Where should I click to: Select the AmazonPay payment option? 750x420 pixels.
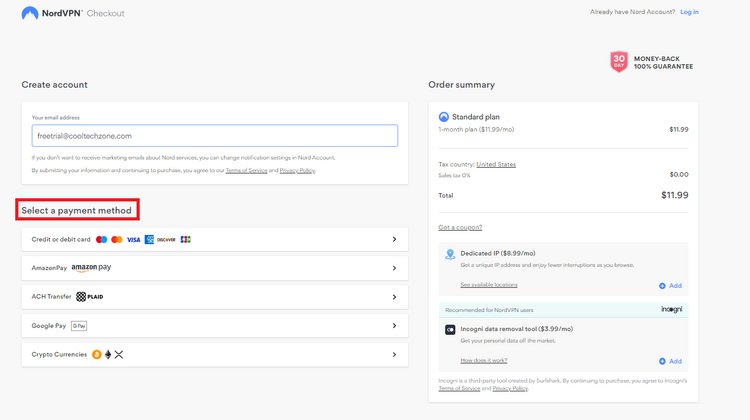click(215, 268)
